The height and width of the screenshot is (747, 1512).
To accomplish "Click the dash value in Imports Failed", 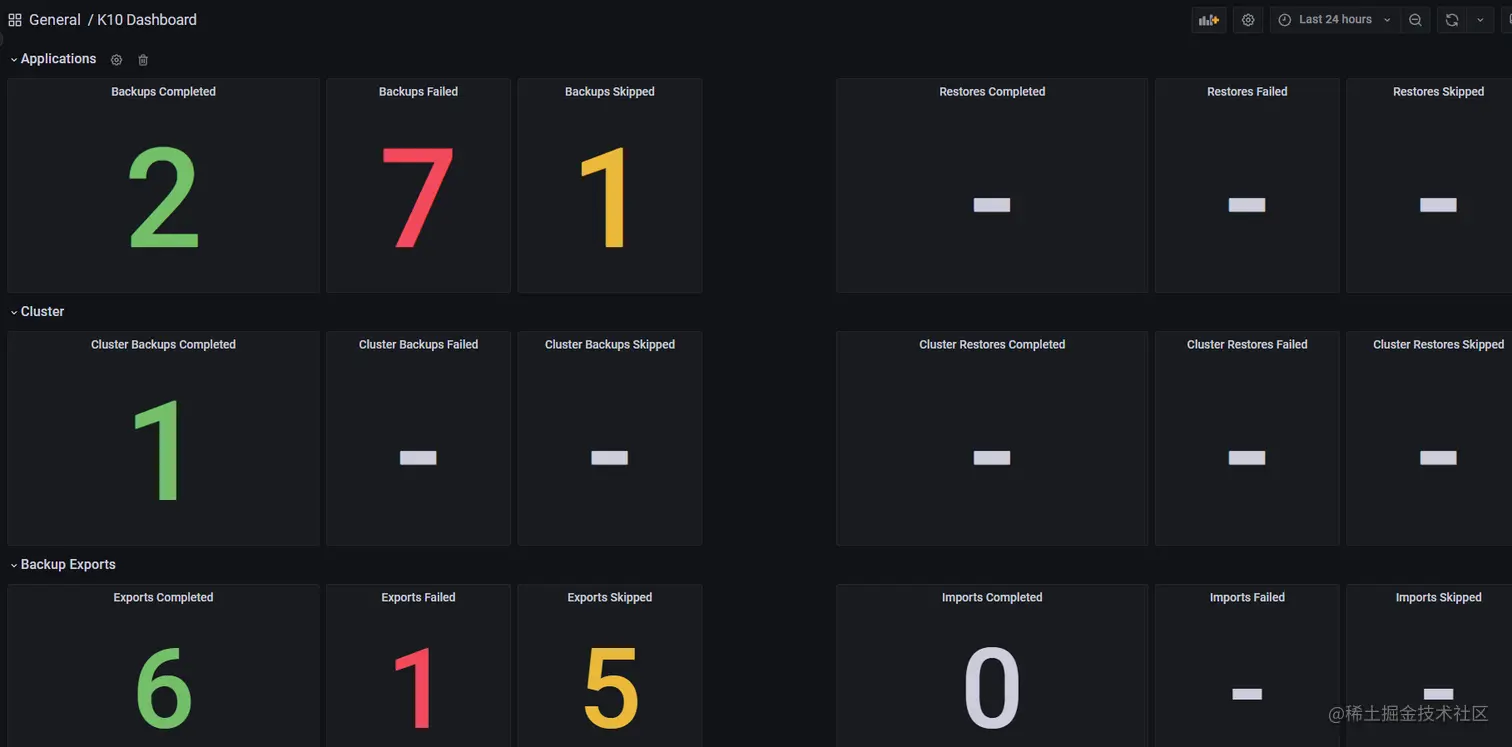I will coord(1247,694).
